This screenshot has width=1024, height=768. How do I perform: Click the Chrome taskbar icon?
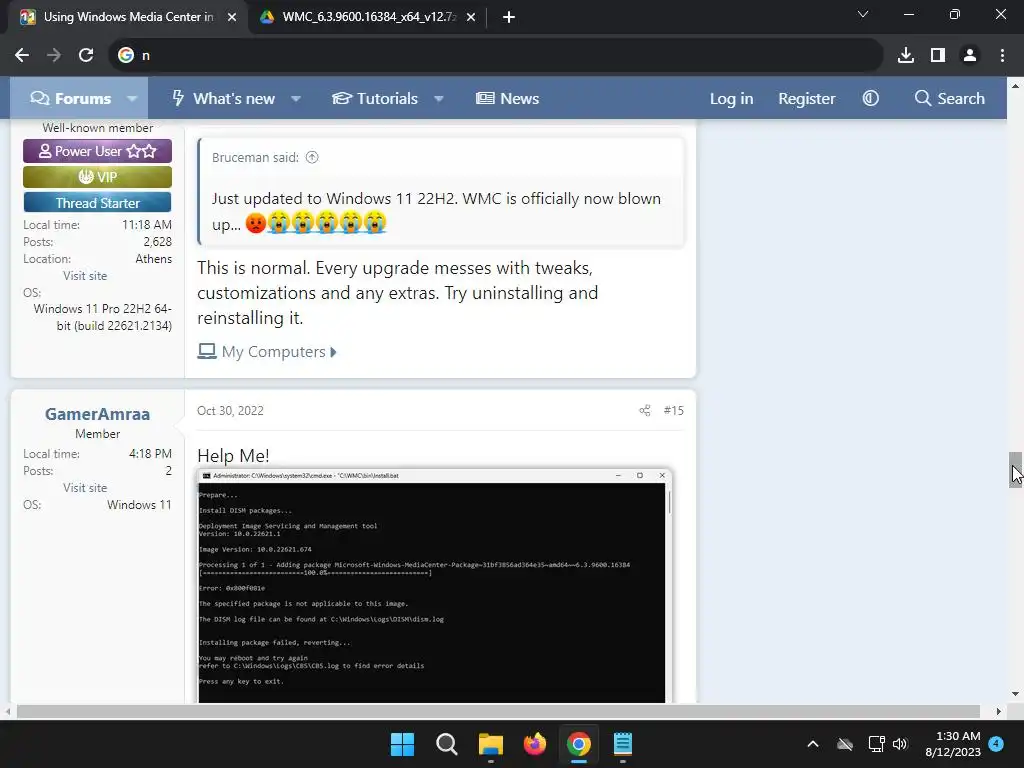click(x=579, y=744)
